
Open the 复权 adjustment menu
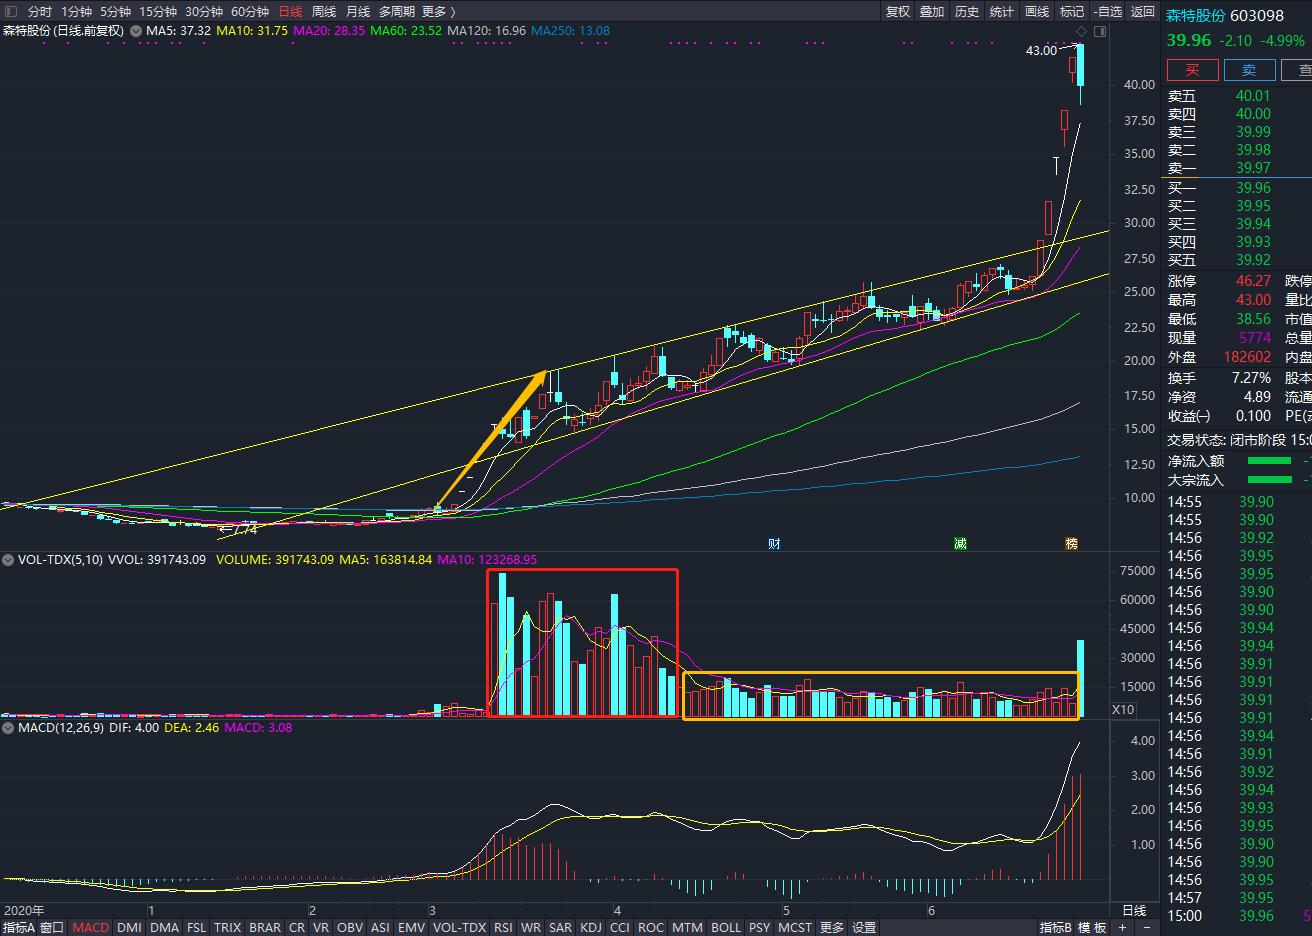click(898, 11)
